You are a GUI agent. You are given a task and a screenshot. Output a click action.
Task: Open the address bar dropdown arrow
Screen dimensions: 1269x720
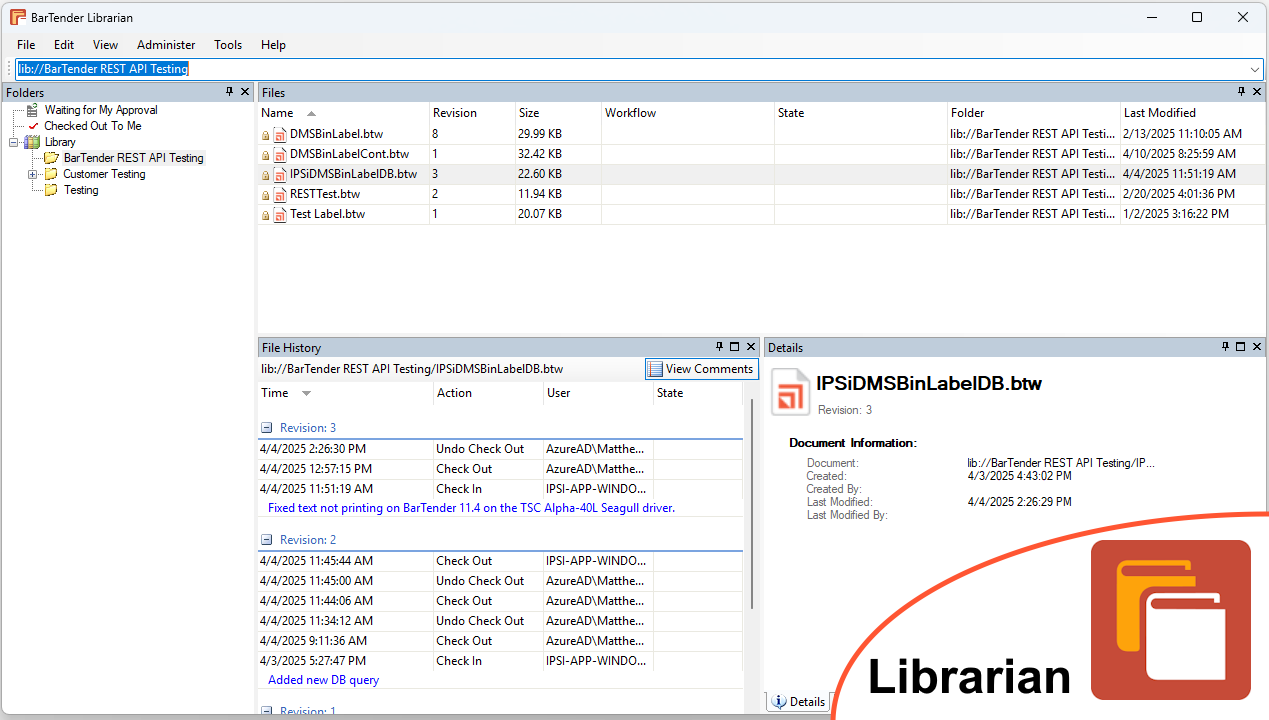pyautogui.click(x=1255, y=69)
